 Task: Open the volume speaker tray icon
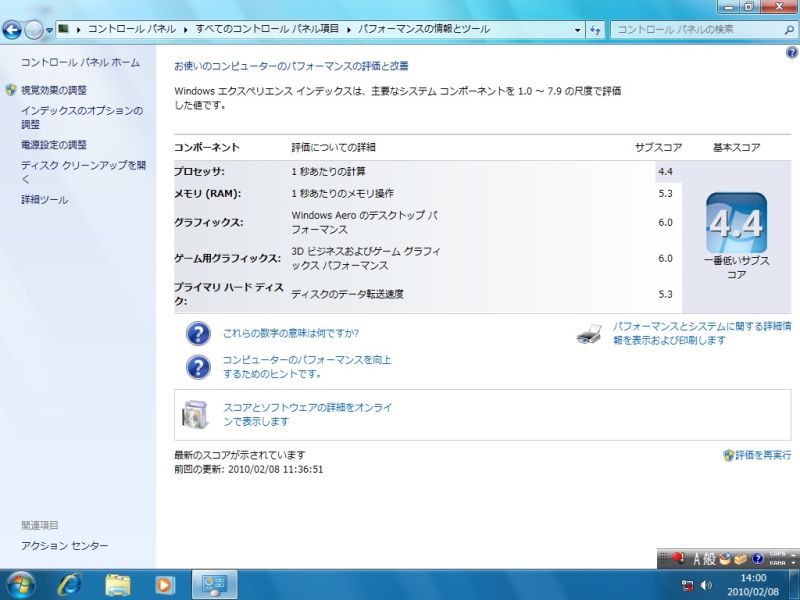[707, 585]
